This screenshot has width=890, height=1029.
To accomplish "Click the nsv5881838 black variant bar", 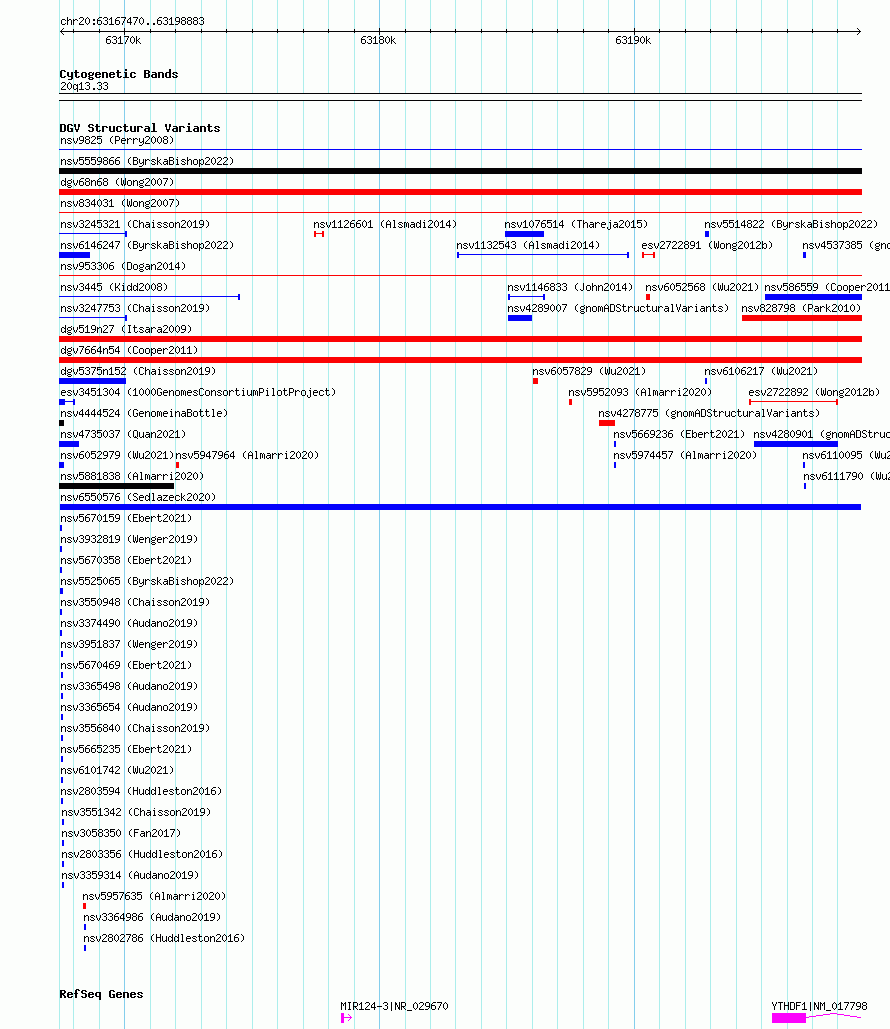I will (116, 486).
